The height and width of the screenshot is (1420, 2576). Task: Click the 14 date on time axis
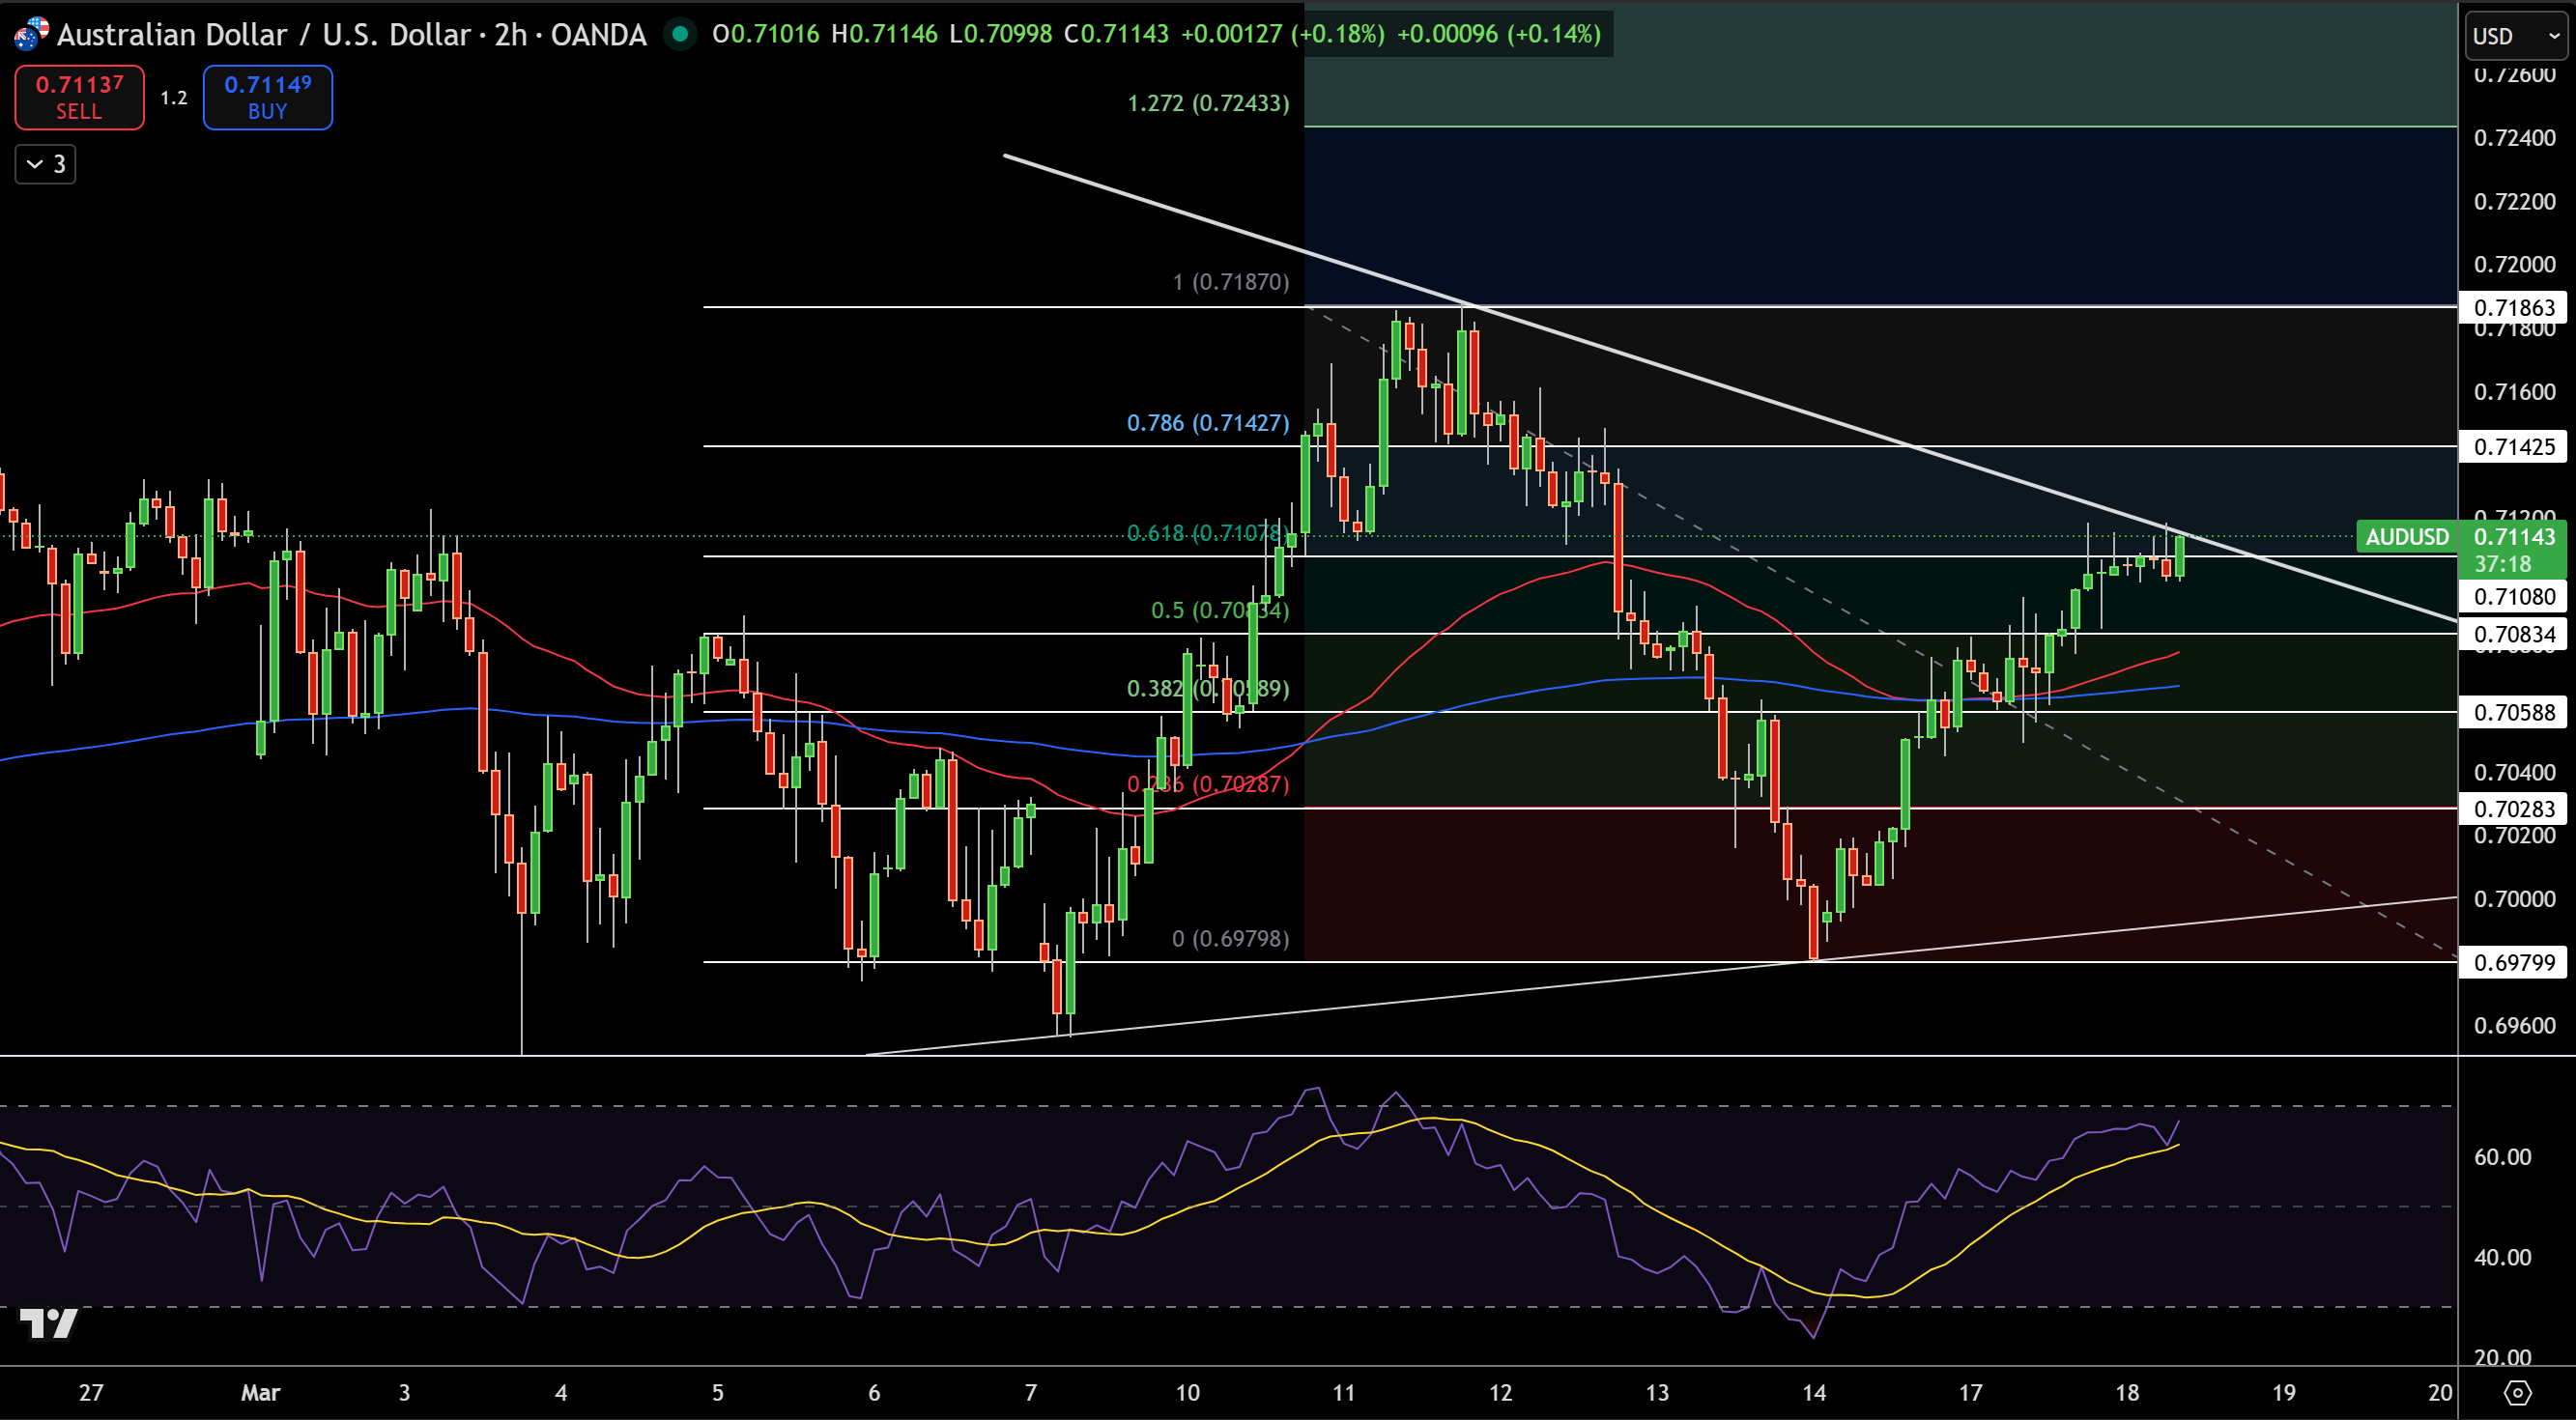pos(1814,1392)
